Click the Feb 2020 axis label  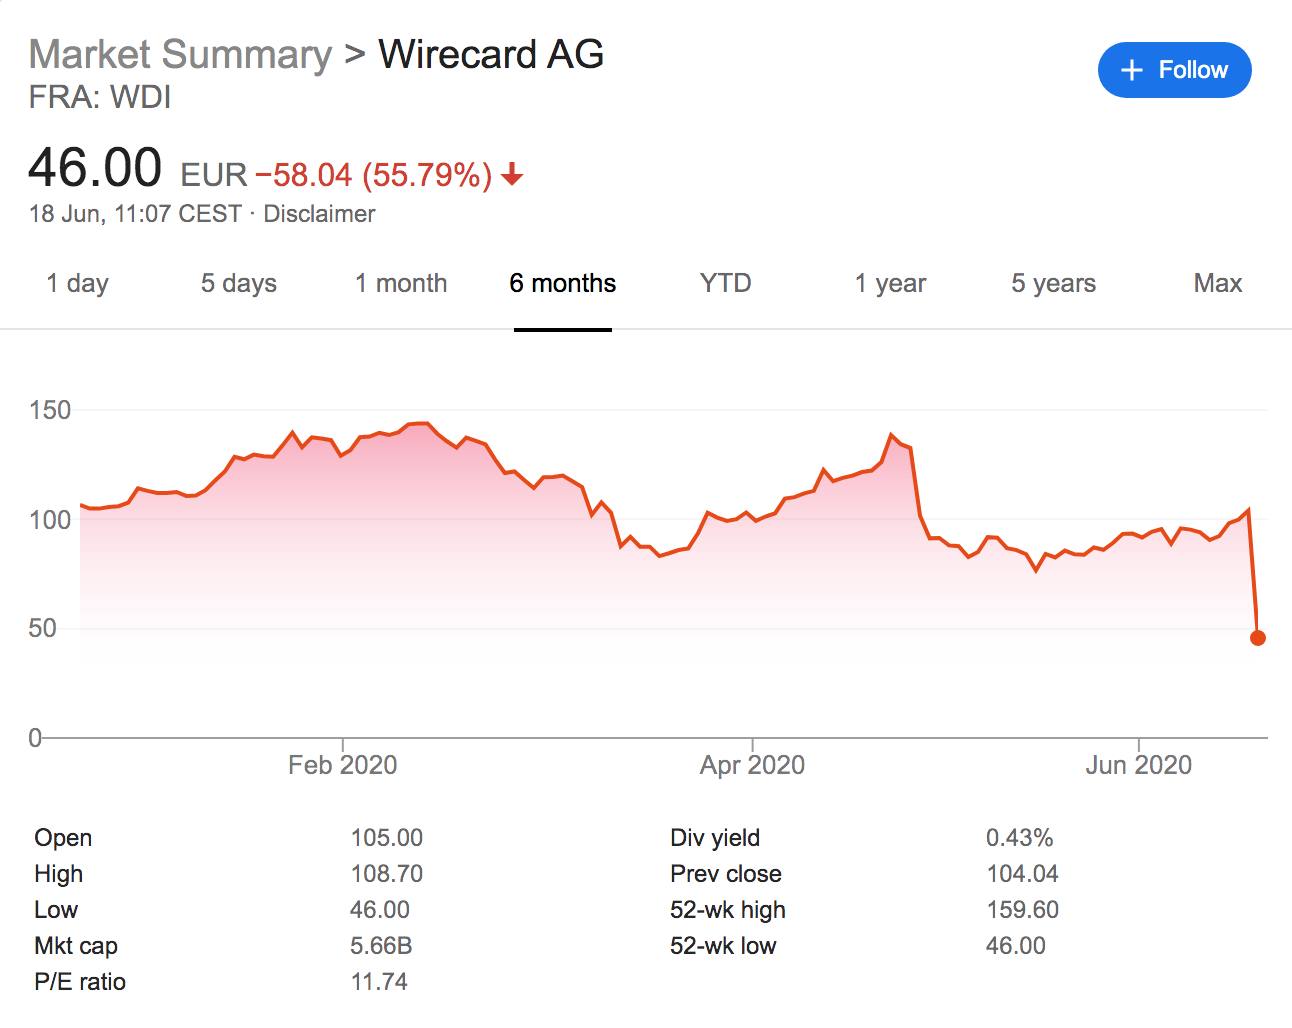[x=342, y=765]
